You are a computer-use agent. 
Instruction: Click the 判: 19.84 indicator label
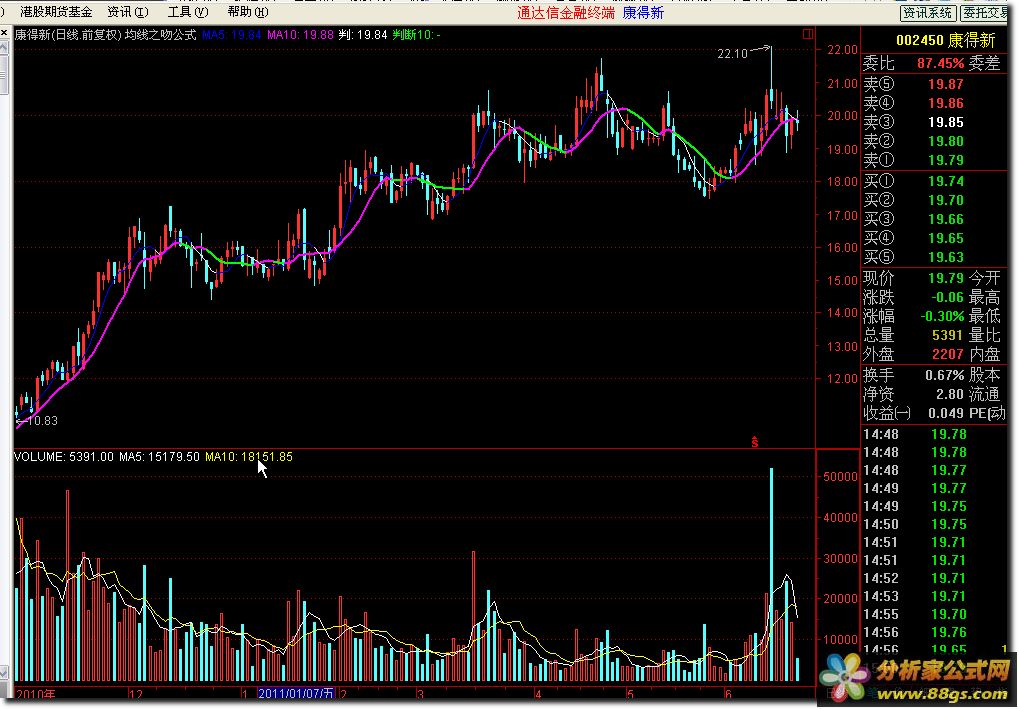tap(363, 34)
